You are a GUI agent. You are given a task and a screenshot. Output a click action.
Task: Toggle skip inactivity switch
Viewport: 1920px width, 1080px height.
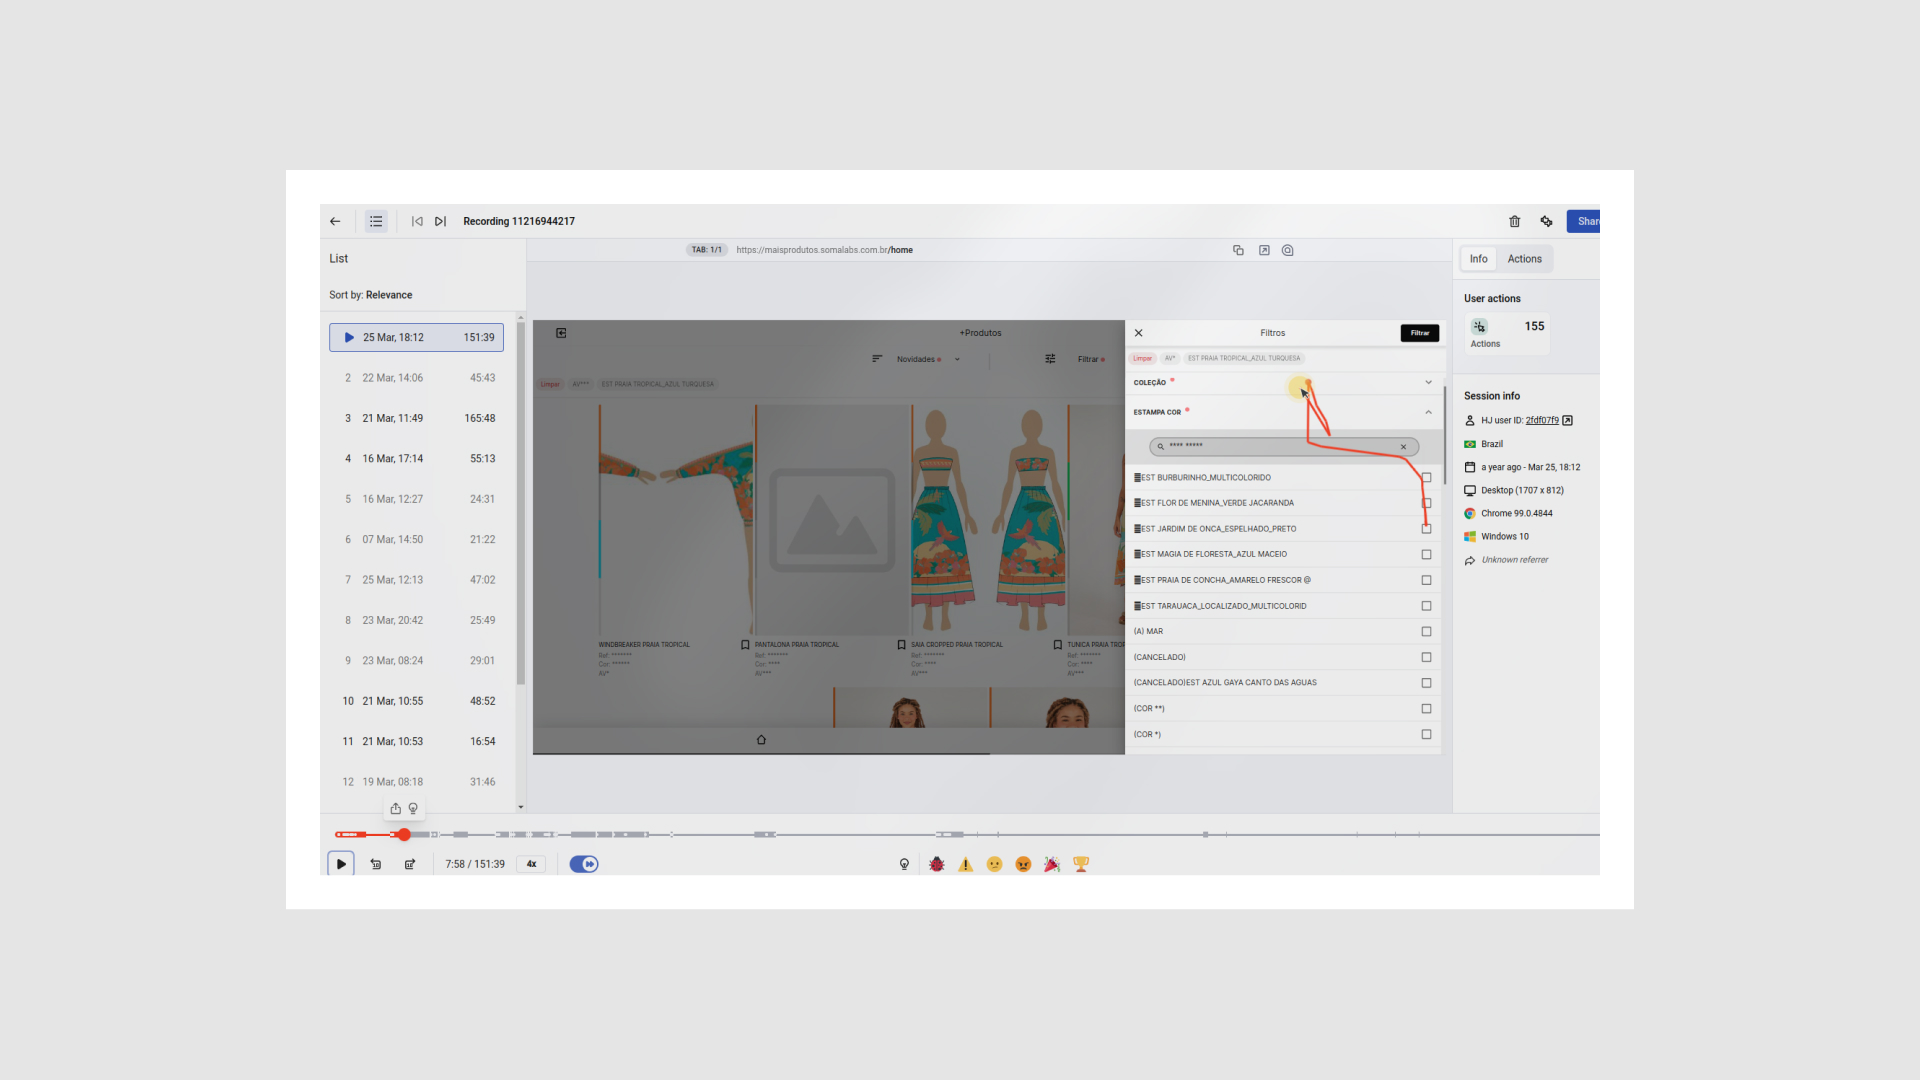pos(584,864)
